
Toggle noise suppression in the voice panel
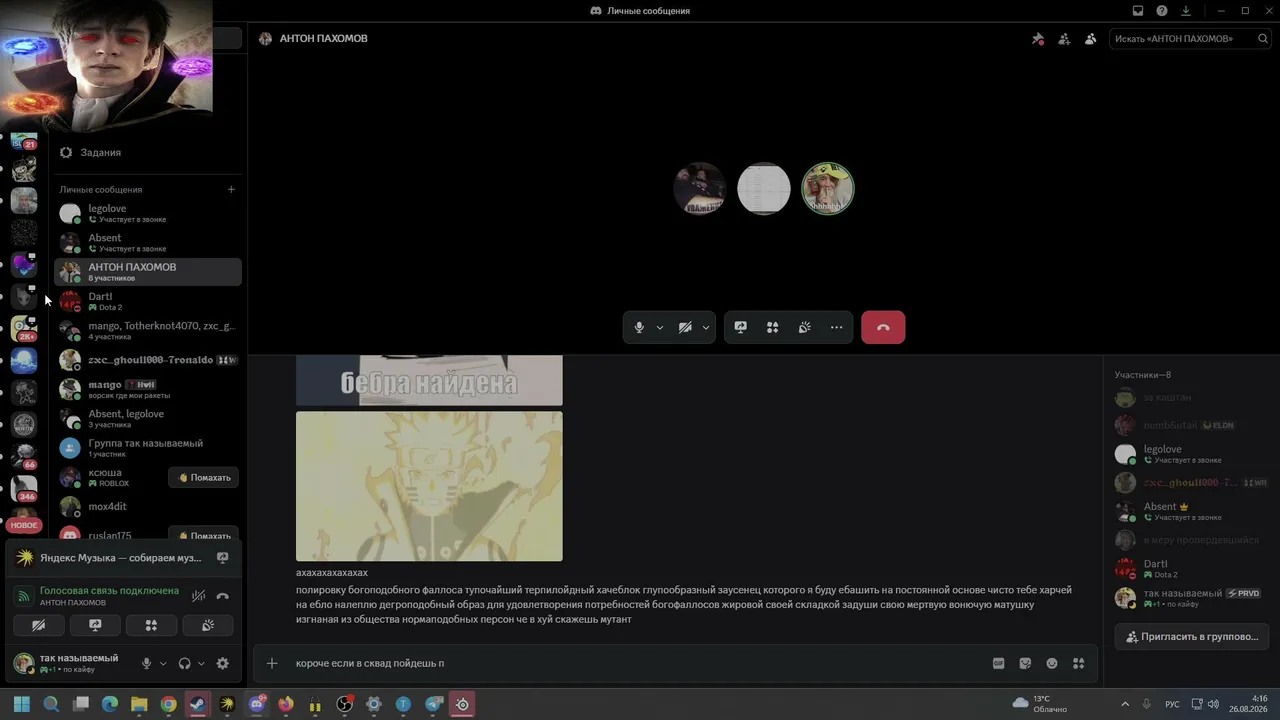(x=199, y=596)
